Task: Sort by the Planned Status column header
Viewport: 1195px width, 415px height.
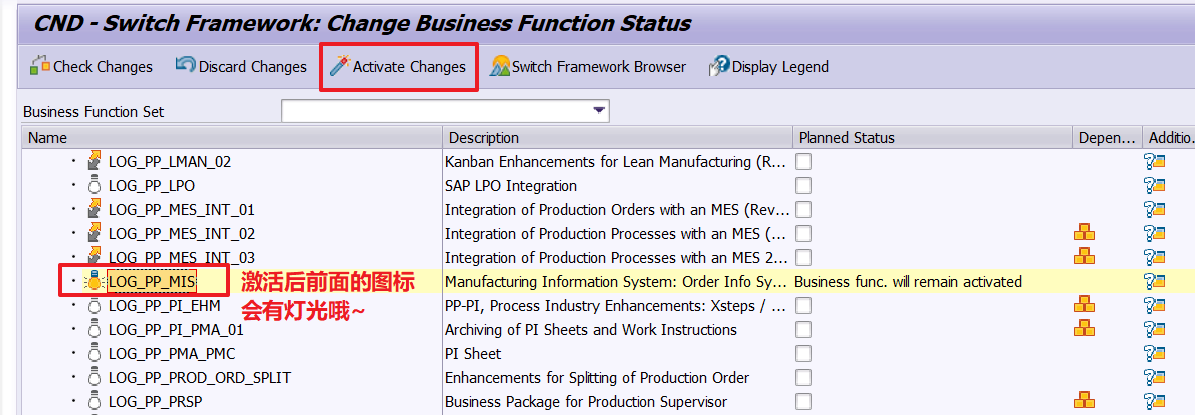Action: pyautogui.click(x=846, y=137)
